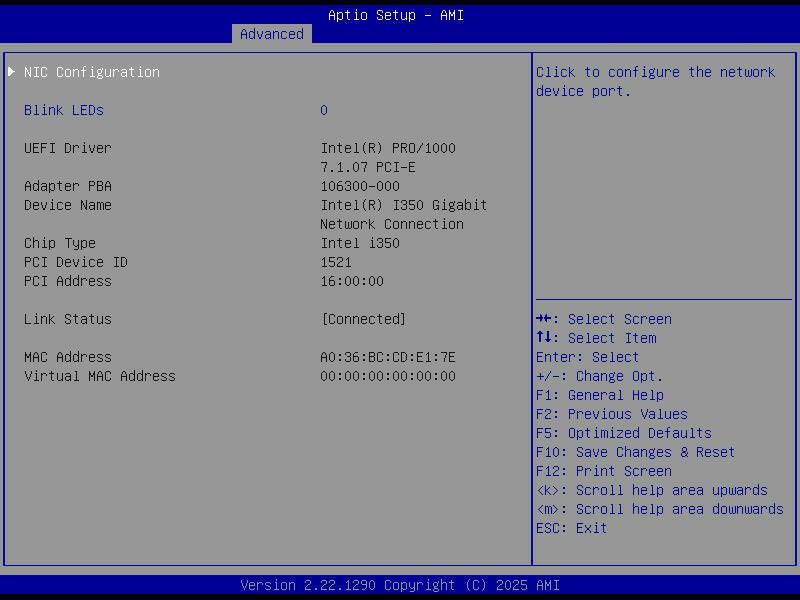Click the Device Name label
This screenshot has width=800, height=600.
coord(67,205)
